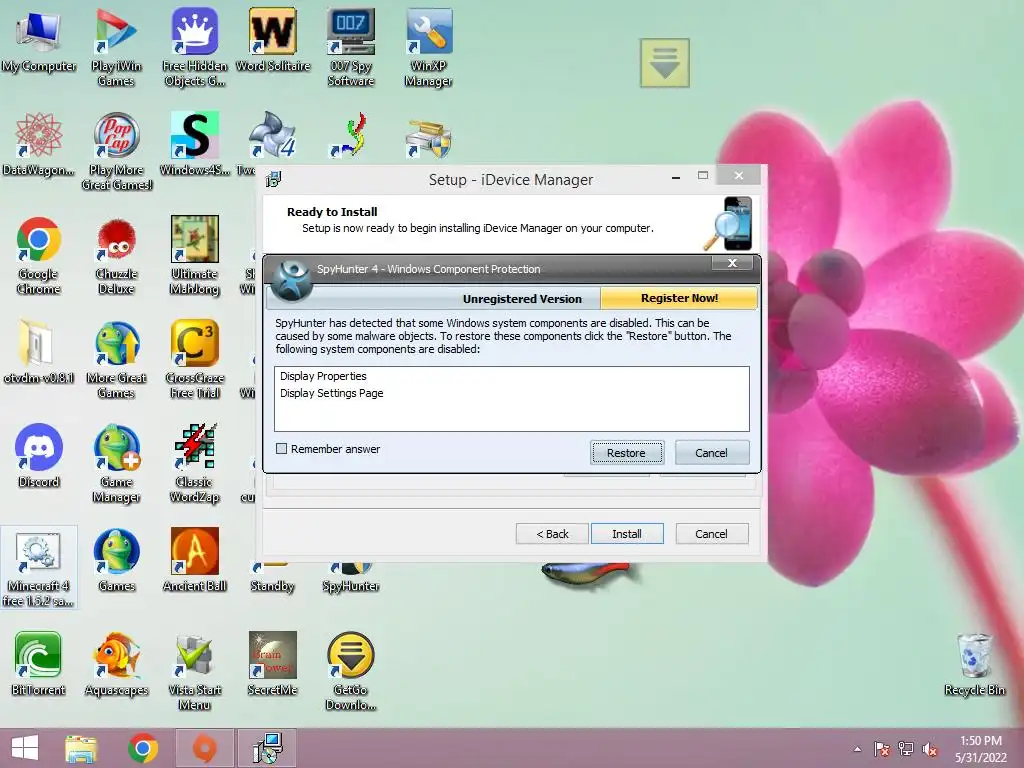The height and width of the screenshot is (768, 1024).
Task: Open Games desktop shortcut
Action: [116, 560]
